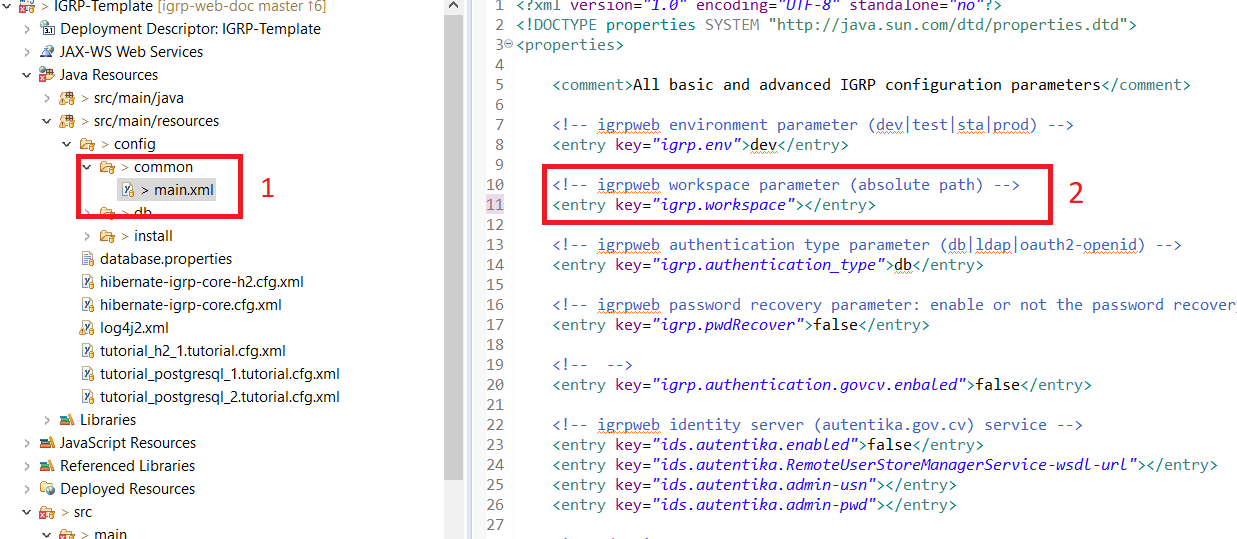Expand the JAX-WS Web Services node

point(26,52)
